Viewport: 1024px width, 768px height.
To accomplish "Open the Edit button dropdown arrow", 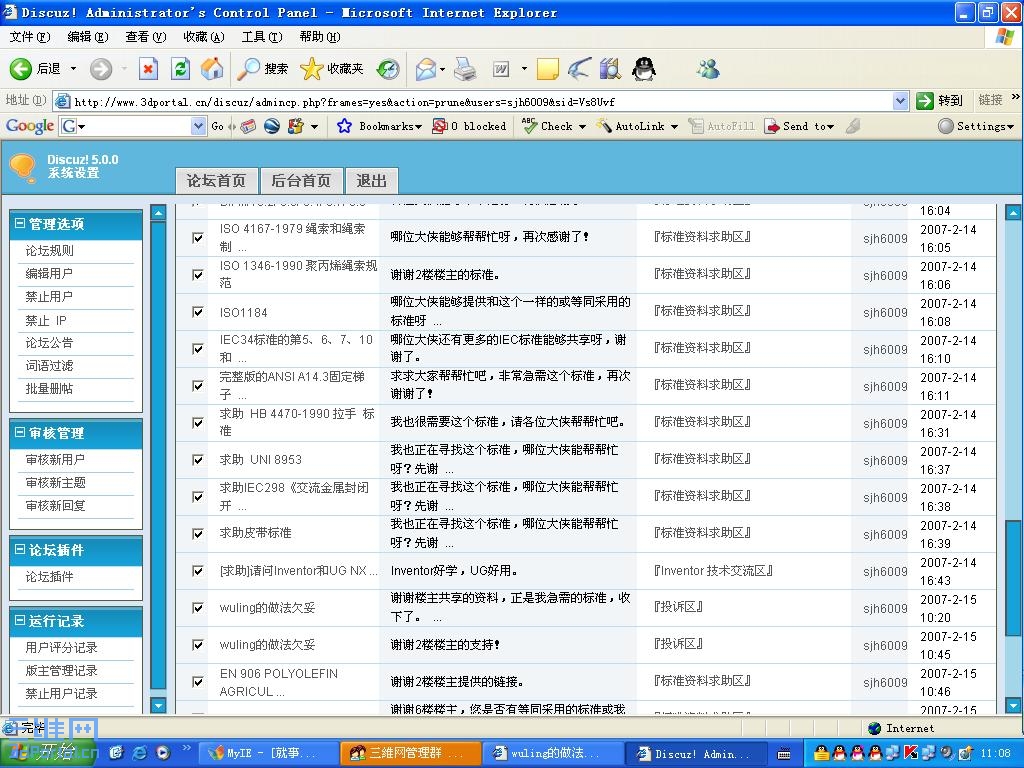I will click(x=524, y=69).
